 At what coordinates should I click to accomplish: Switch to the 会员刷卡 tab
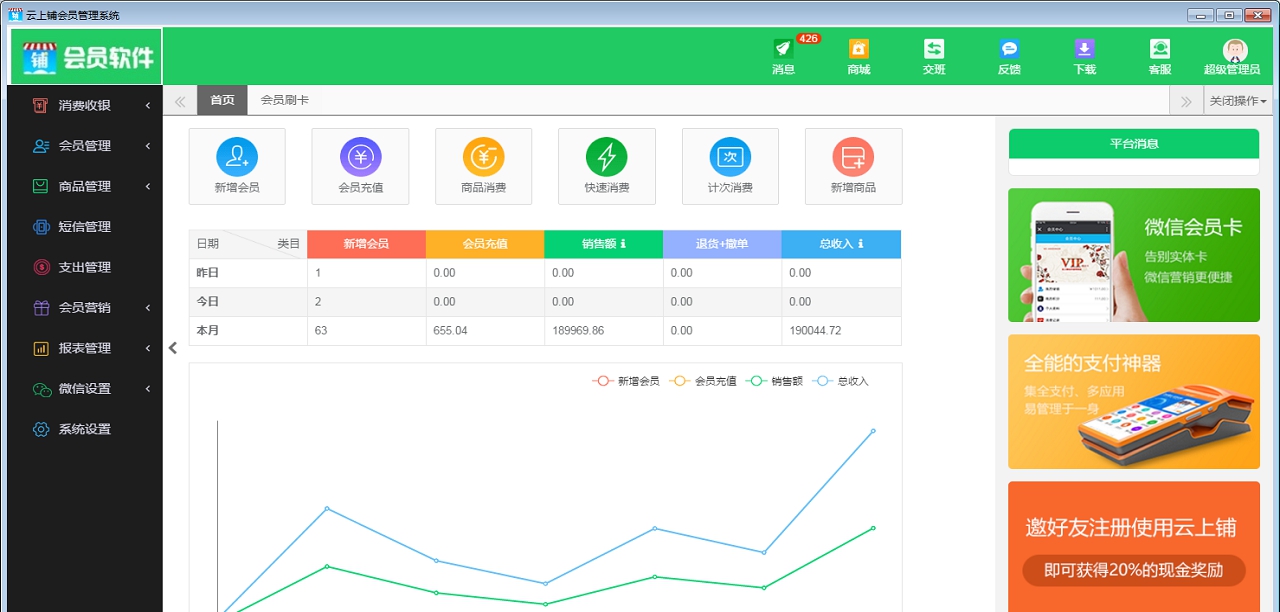pos(283,100)
